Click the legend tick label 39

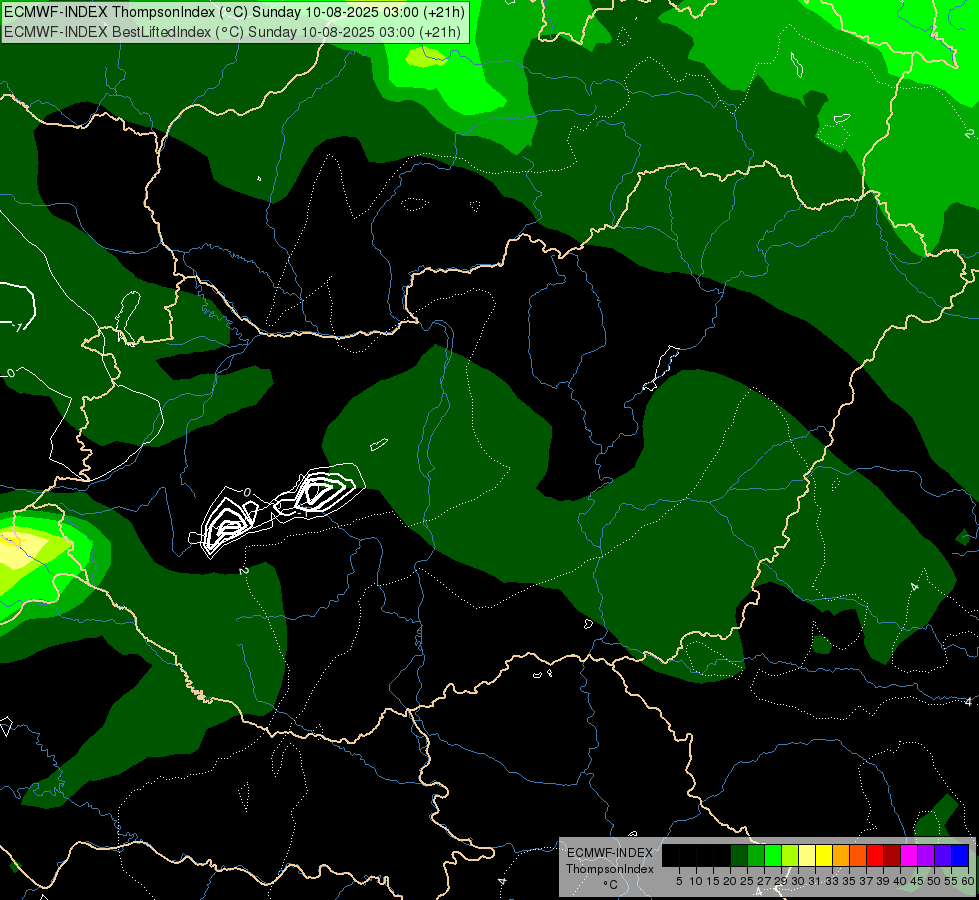coord(883,881)
